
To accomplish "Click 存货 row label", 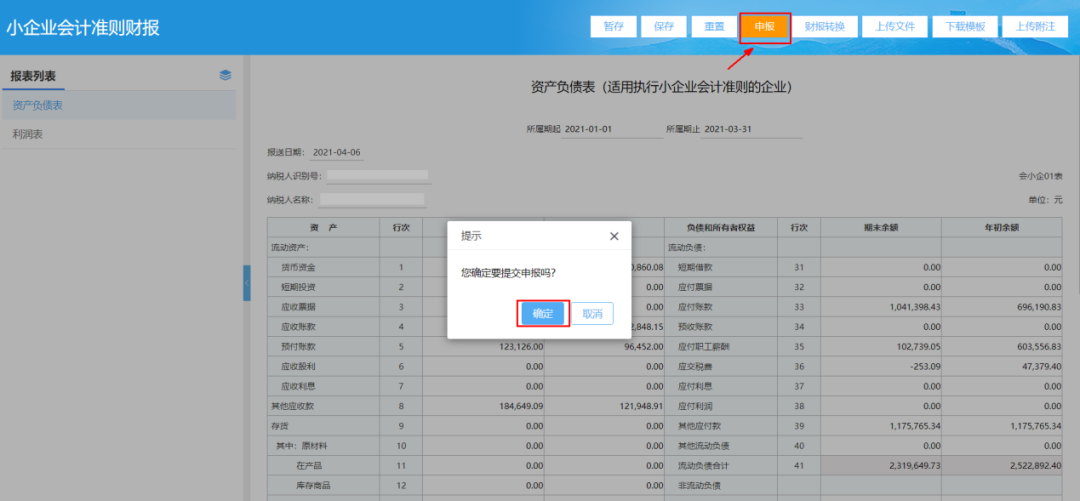I will tap(280, 426).
